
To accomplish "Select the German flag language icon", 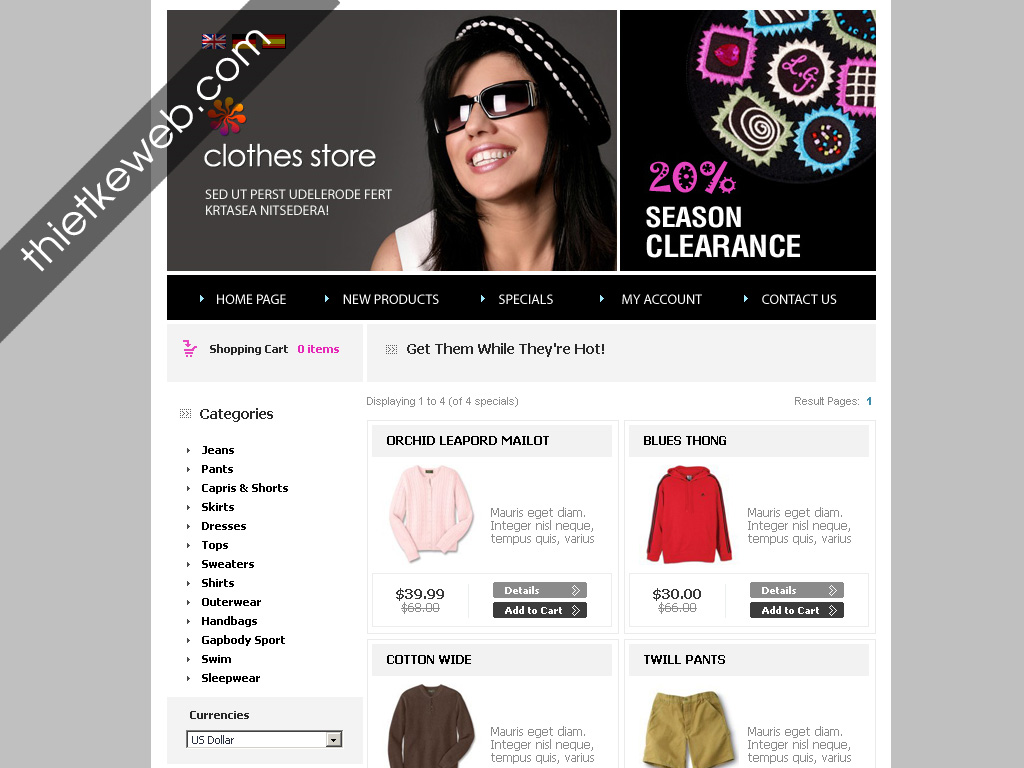I will click(244, 41).
